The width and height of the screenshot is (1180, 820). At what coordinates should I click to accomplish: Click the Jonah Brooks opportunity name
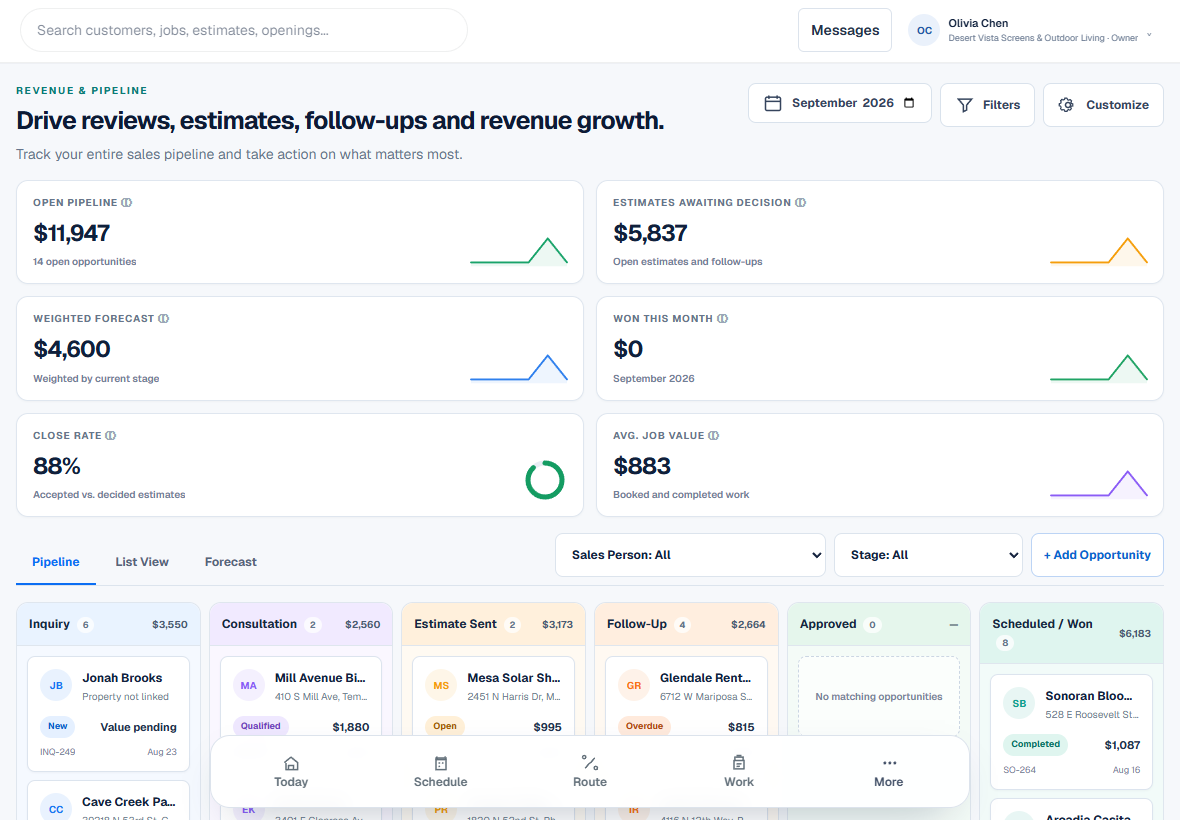click(x=122, y=678)
